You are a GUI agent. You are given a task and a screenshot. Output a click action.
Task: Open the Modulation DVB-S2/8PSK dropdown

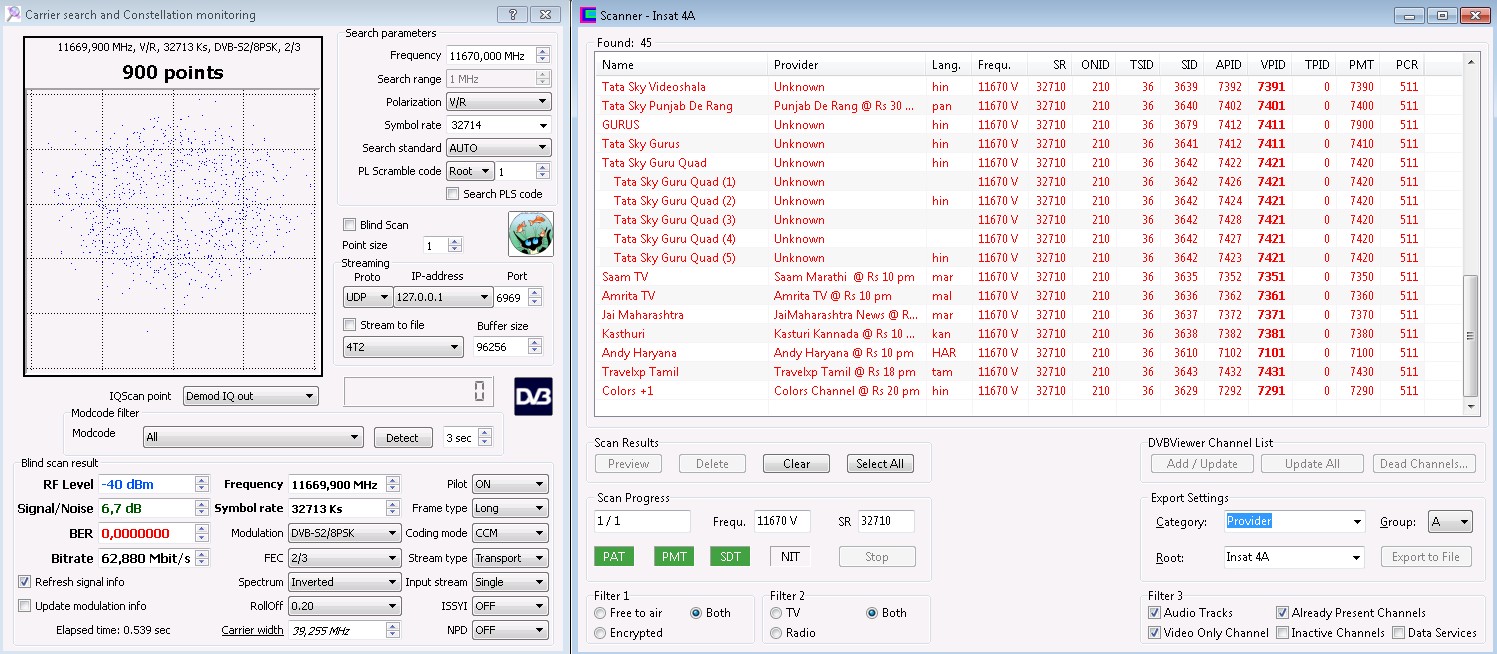(x=344, y=533)
